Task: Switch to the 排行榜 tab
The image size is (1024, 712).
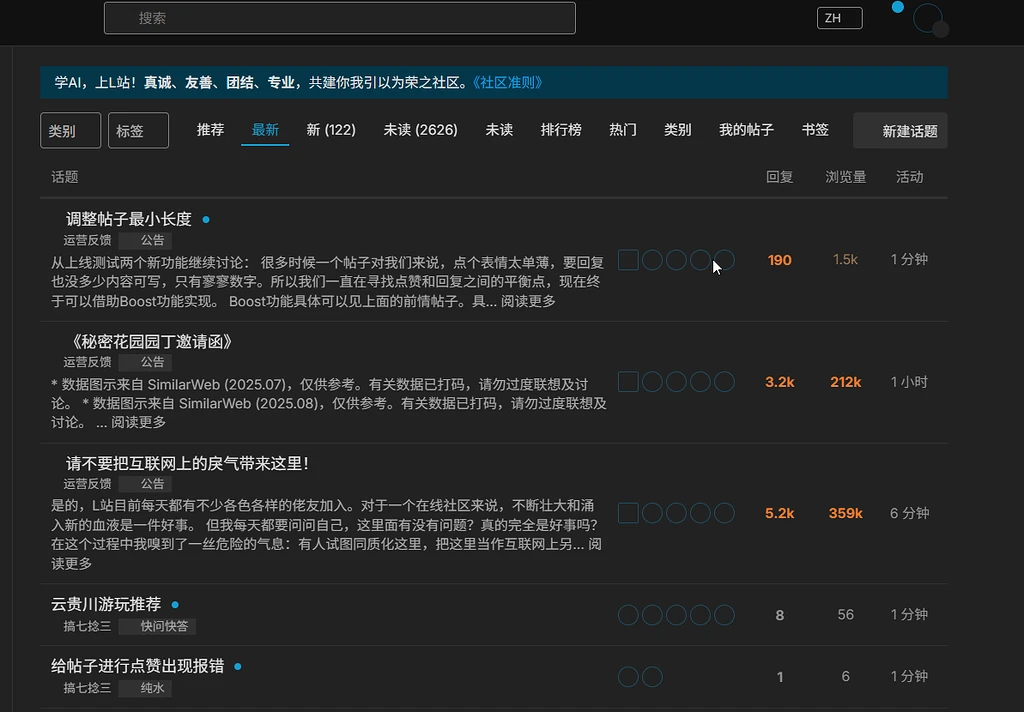Action: 561,130
